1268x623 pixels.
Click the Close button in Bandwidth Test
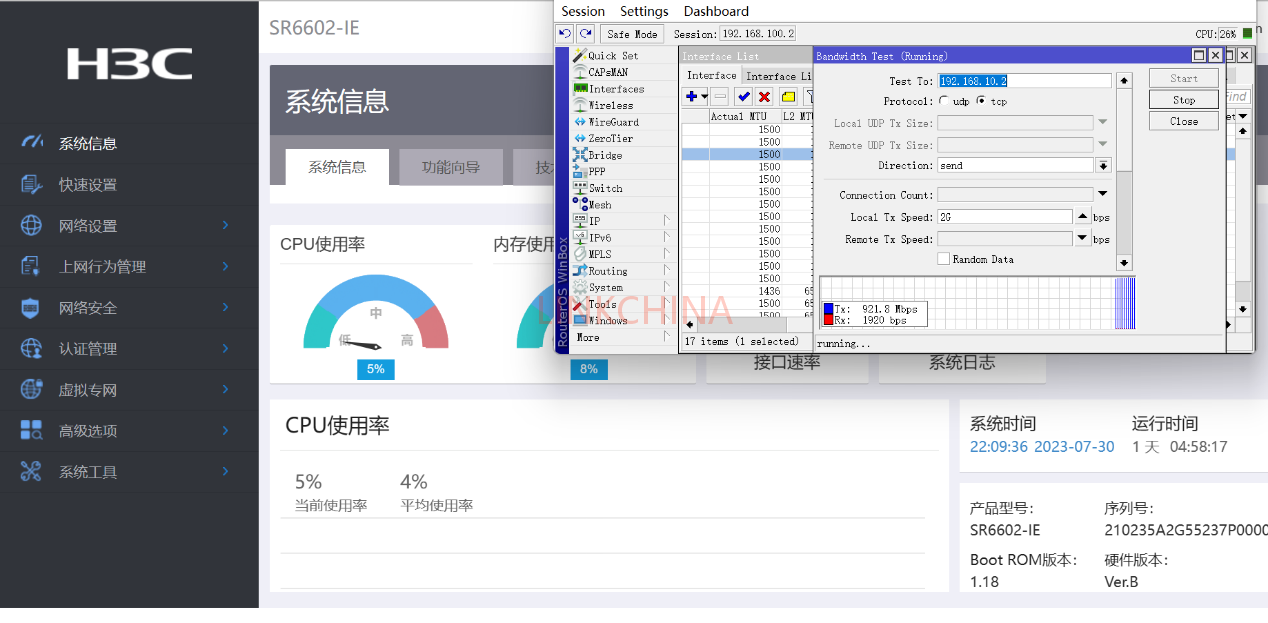click(x=1184, y=121)
